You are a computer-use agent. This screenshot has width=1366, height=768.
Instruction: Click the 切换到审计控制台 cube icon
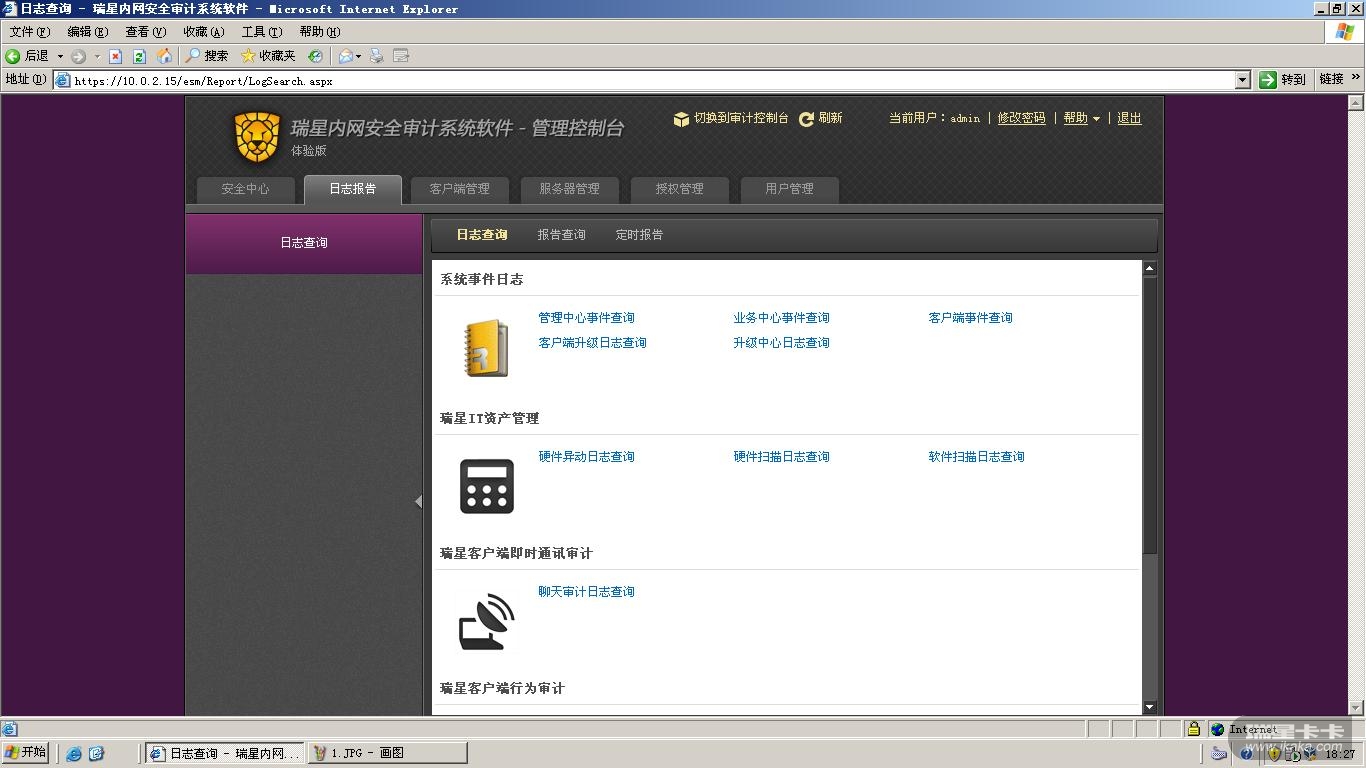pos(681,119)
